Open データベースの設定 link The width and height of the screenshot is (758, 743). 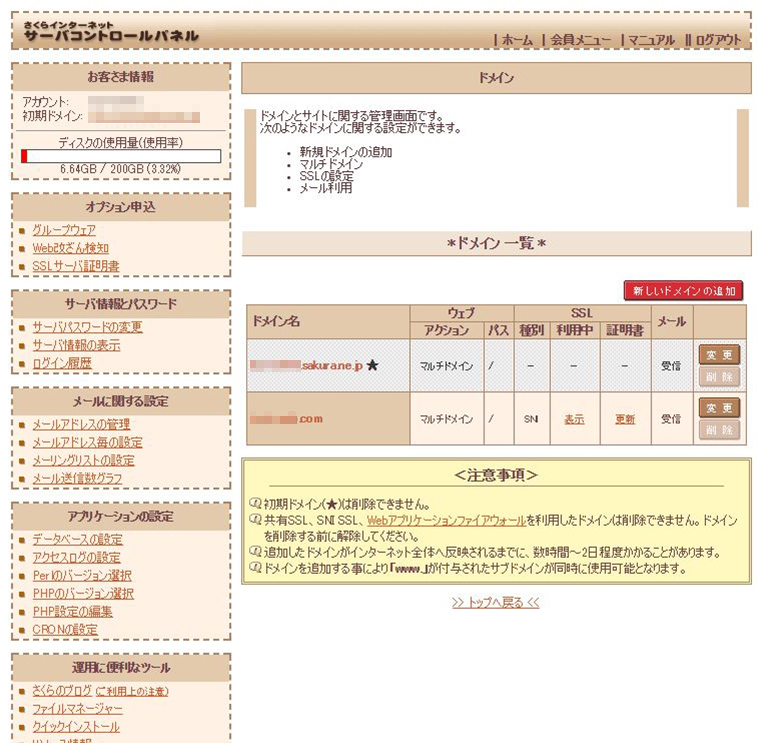click(x=78, y=539)
